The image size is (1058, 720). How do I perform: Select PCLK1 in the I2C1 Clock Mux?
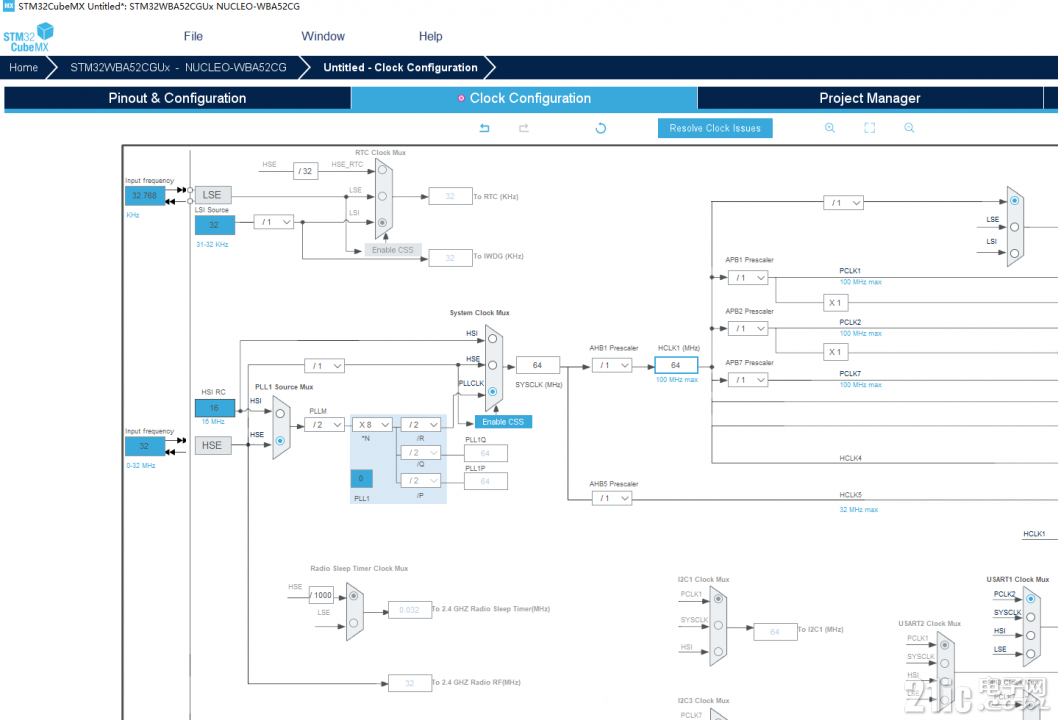tap(718, 599)
